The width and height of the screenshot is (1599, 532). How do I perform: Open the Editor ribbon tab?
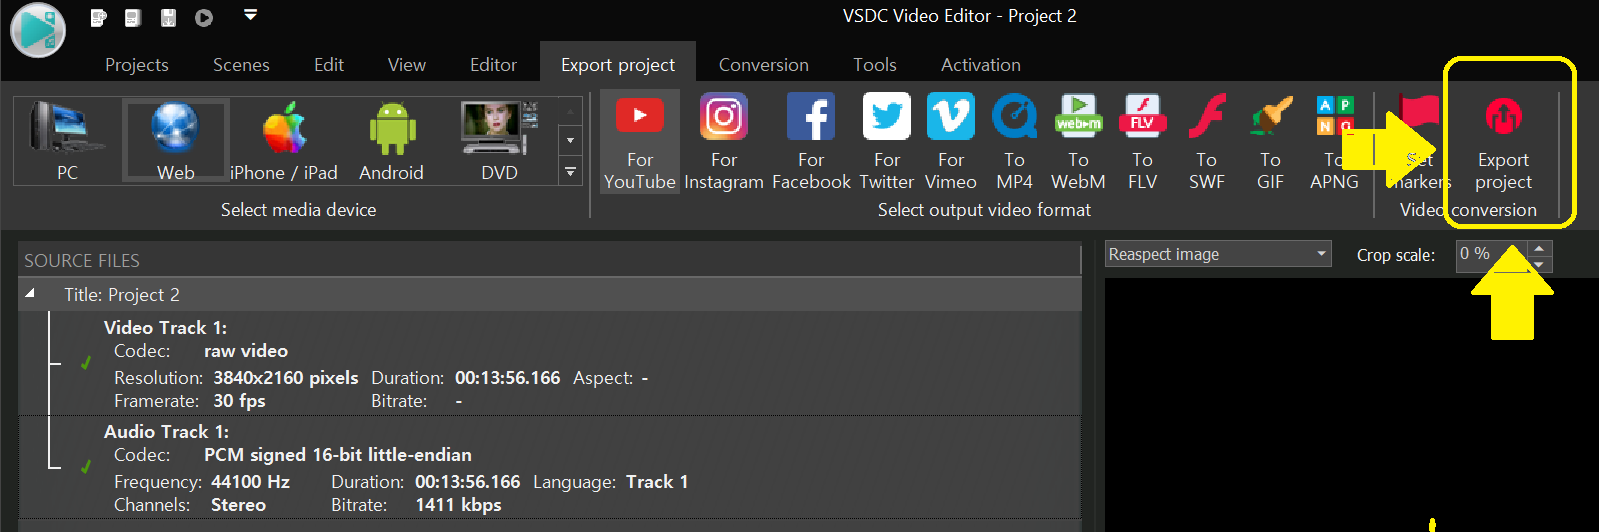(493, 65)
